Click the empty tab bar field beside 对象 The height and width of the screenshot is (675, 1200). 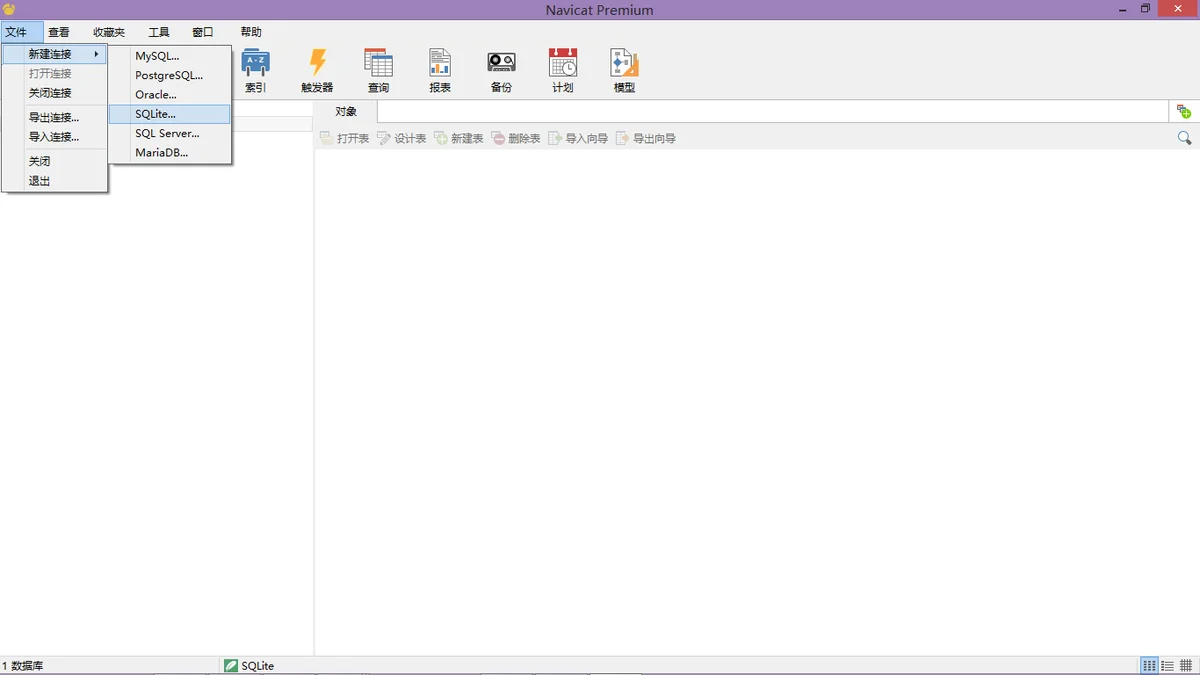click(772, 112)
